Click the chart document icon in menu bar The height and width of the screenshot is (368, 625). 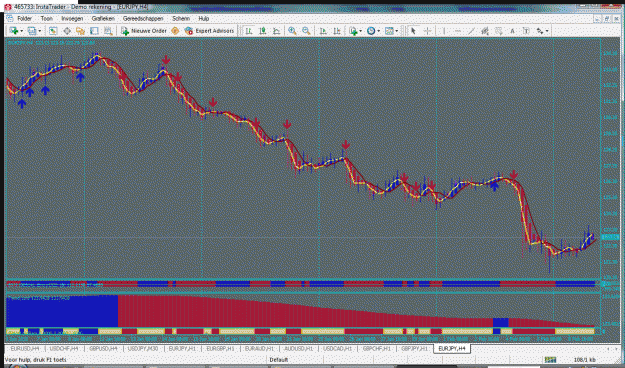10,18
